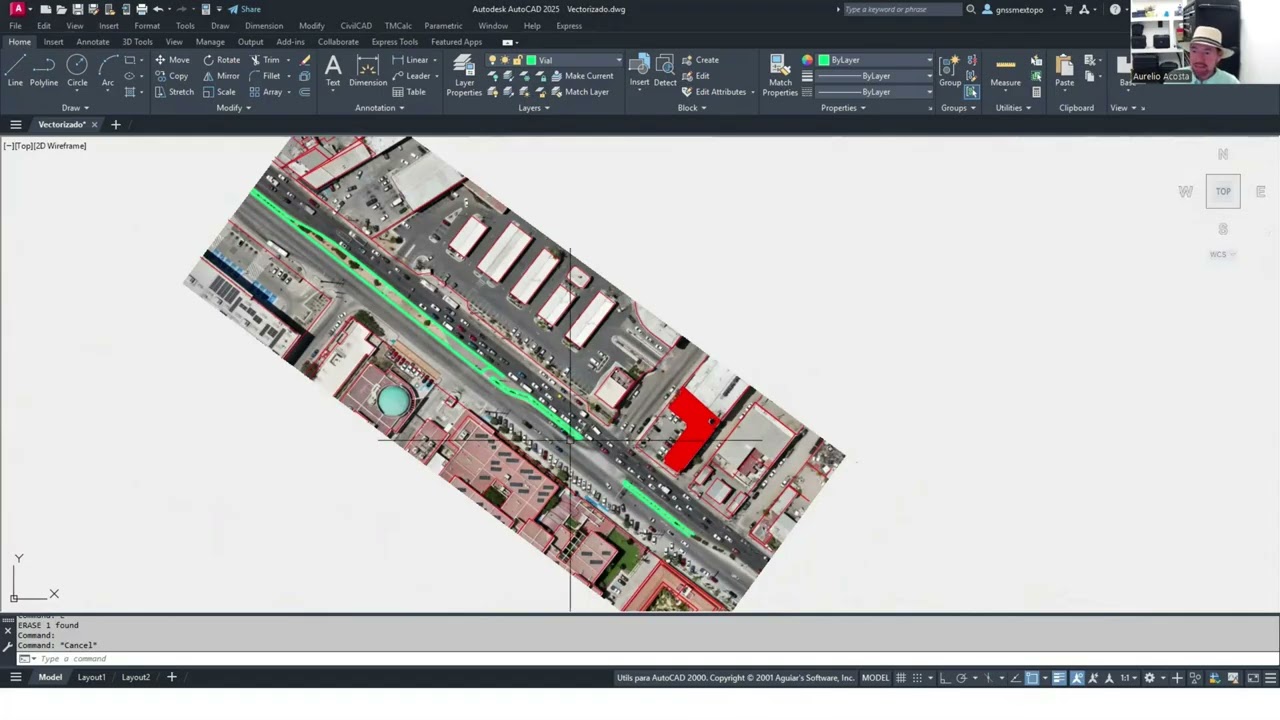
Task: Toggle Vial layer on/off lightbulb
Action: 492,60
